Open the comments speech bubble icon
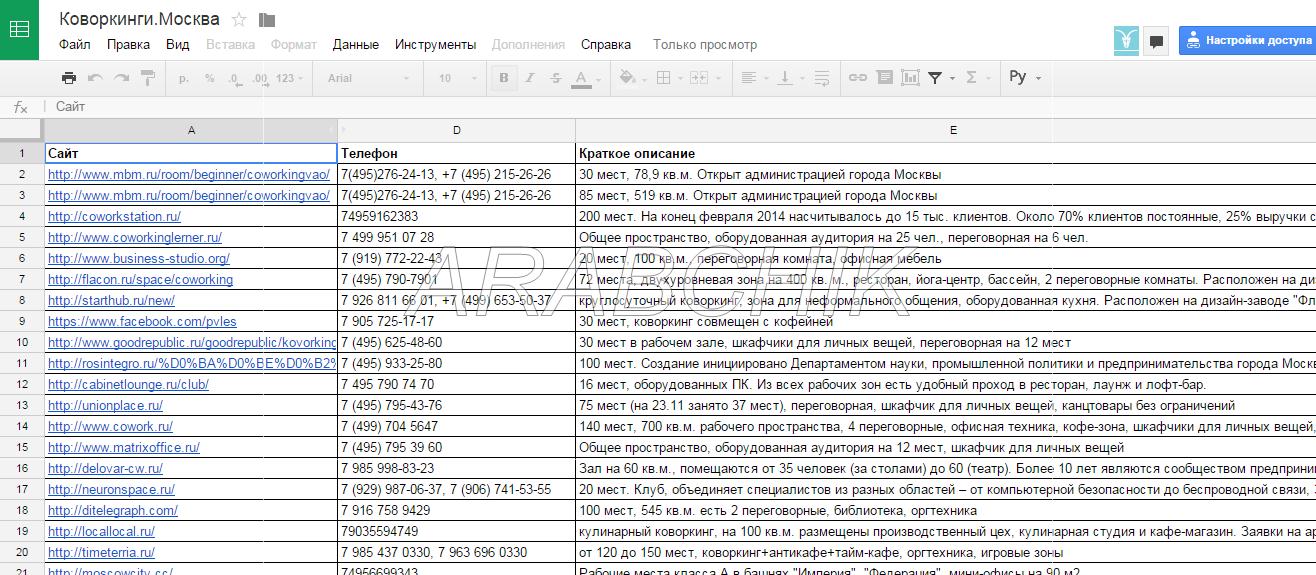This screenshot has width=1316, height=575. pos(1156,41)
